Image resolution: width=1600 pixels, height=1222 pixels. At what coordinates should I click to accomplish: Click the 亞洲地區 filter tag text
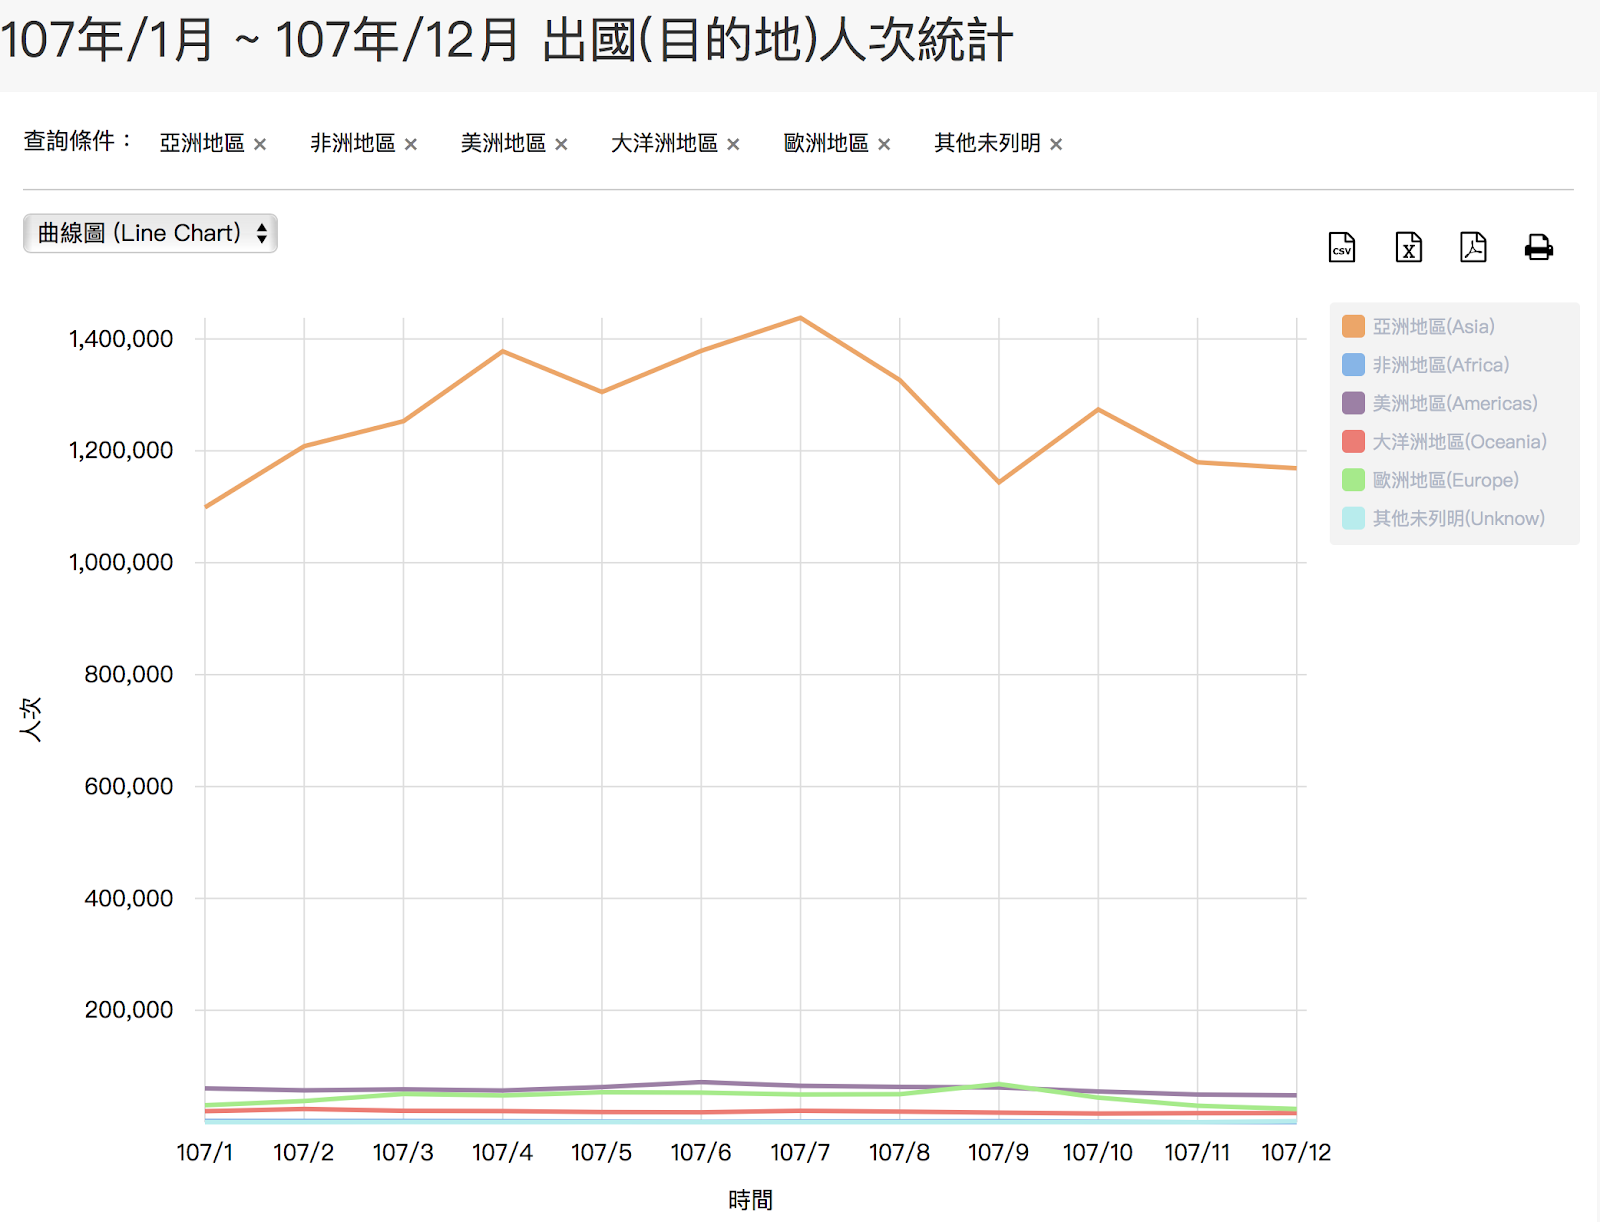click(x=202, y=143)
